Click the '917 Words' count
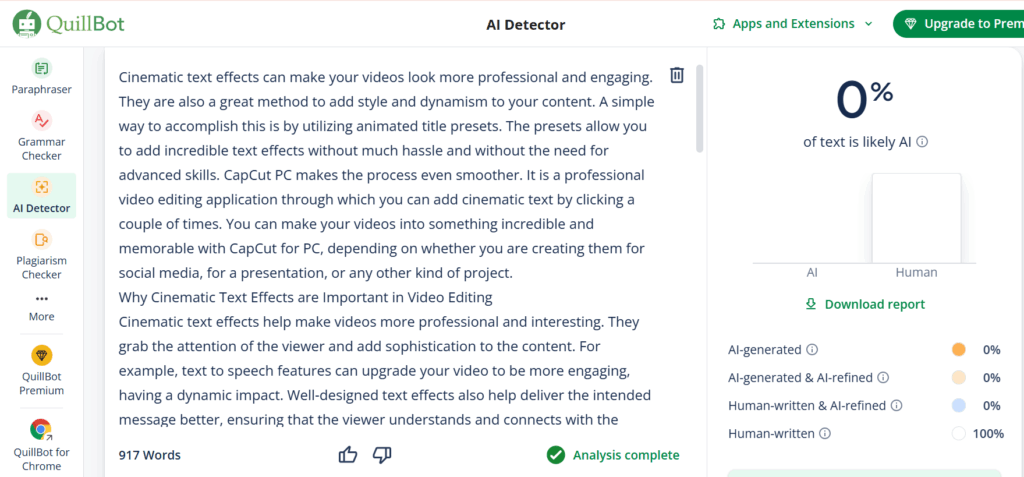 [x=150, y=455]
